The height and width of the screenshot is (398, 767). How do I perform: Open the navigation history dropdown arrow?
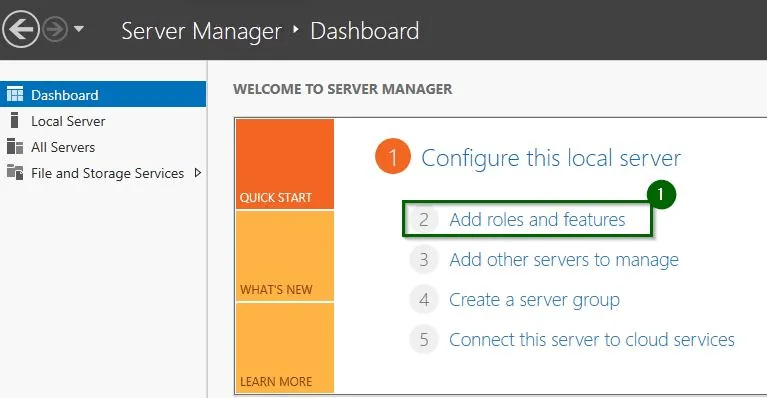[x=79, y=29]
